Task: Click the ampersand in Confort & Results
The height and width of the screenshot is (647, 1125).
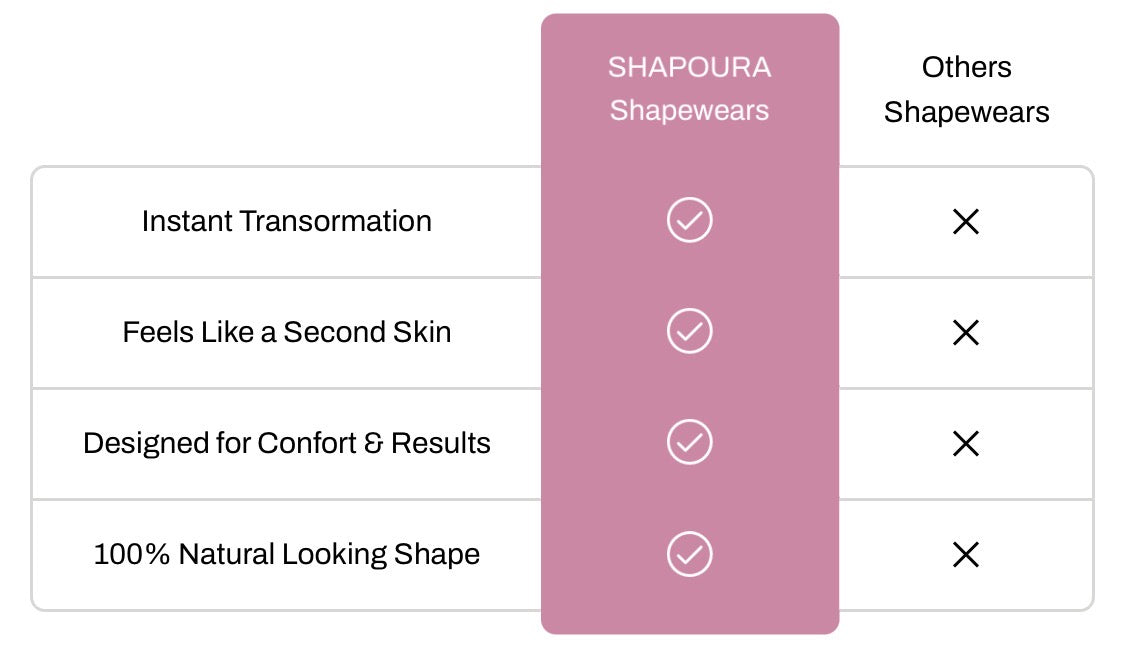Action: point(373,443)
